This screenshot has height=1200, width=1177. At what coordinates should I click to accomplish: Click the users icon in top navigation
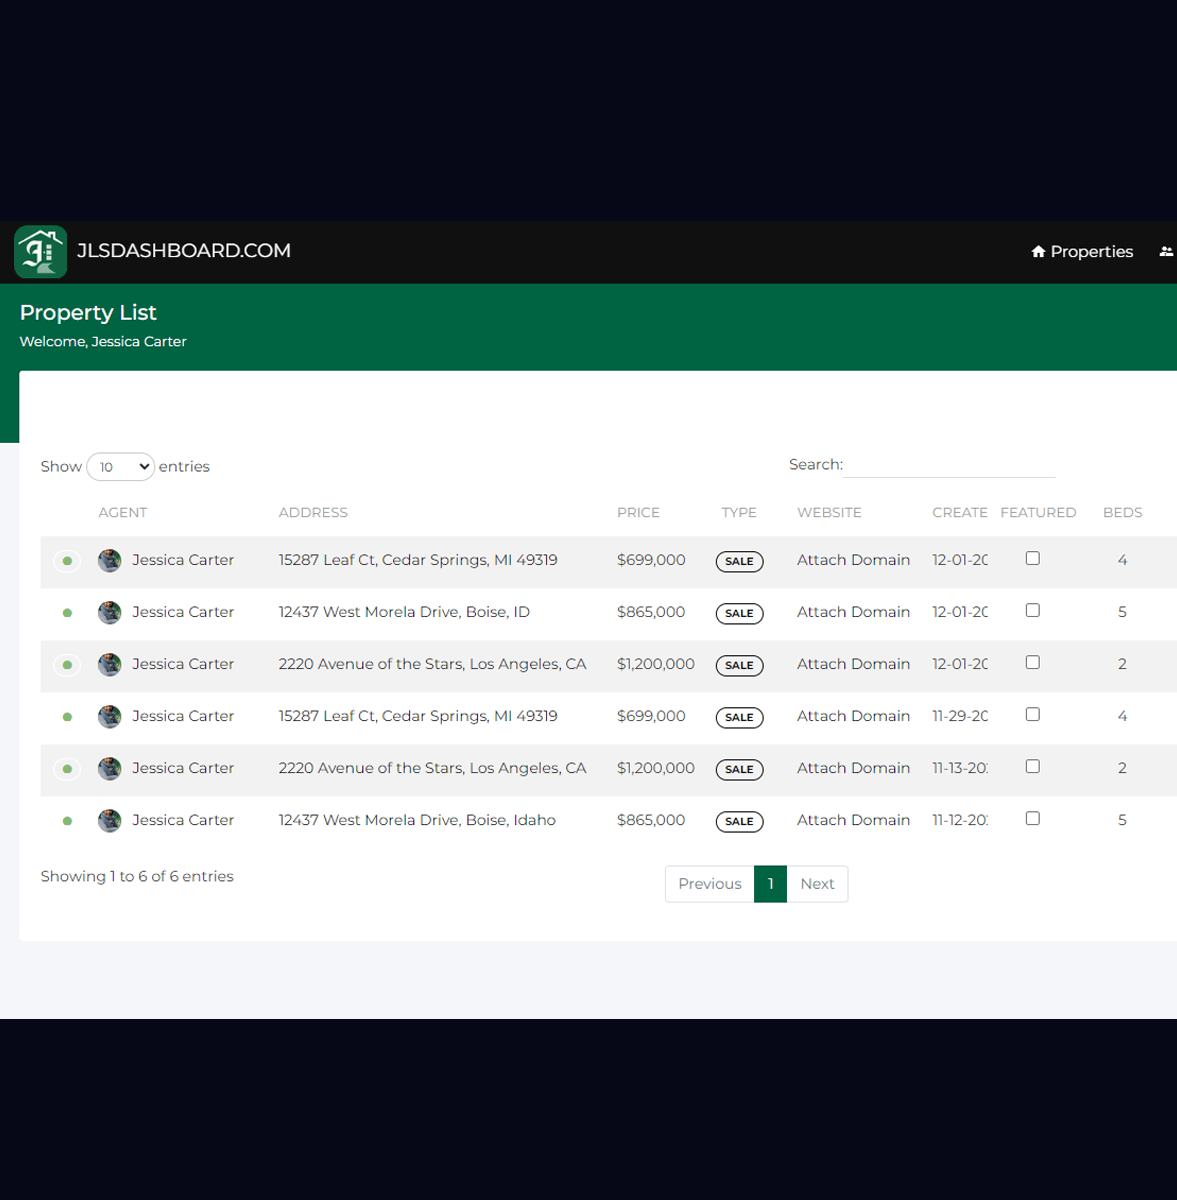point(1165,252)
